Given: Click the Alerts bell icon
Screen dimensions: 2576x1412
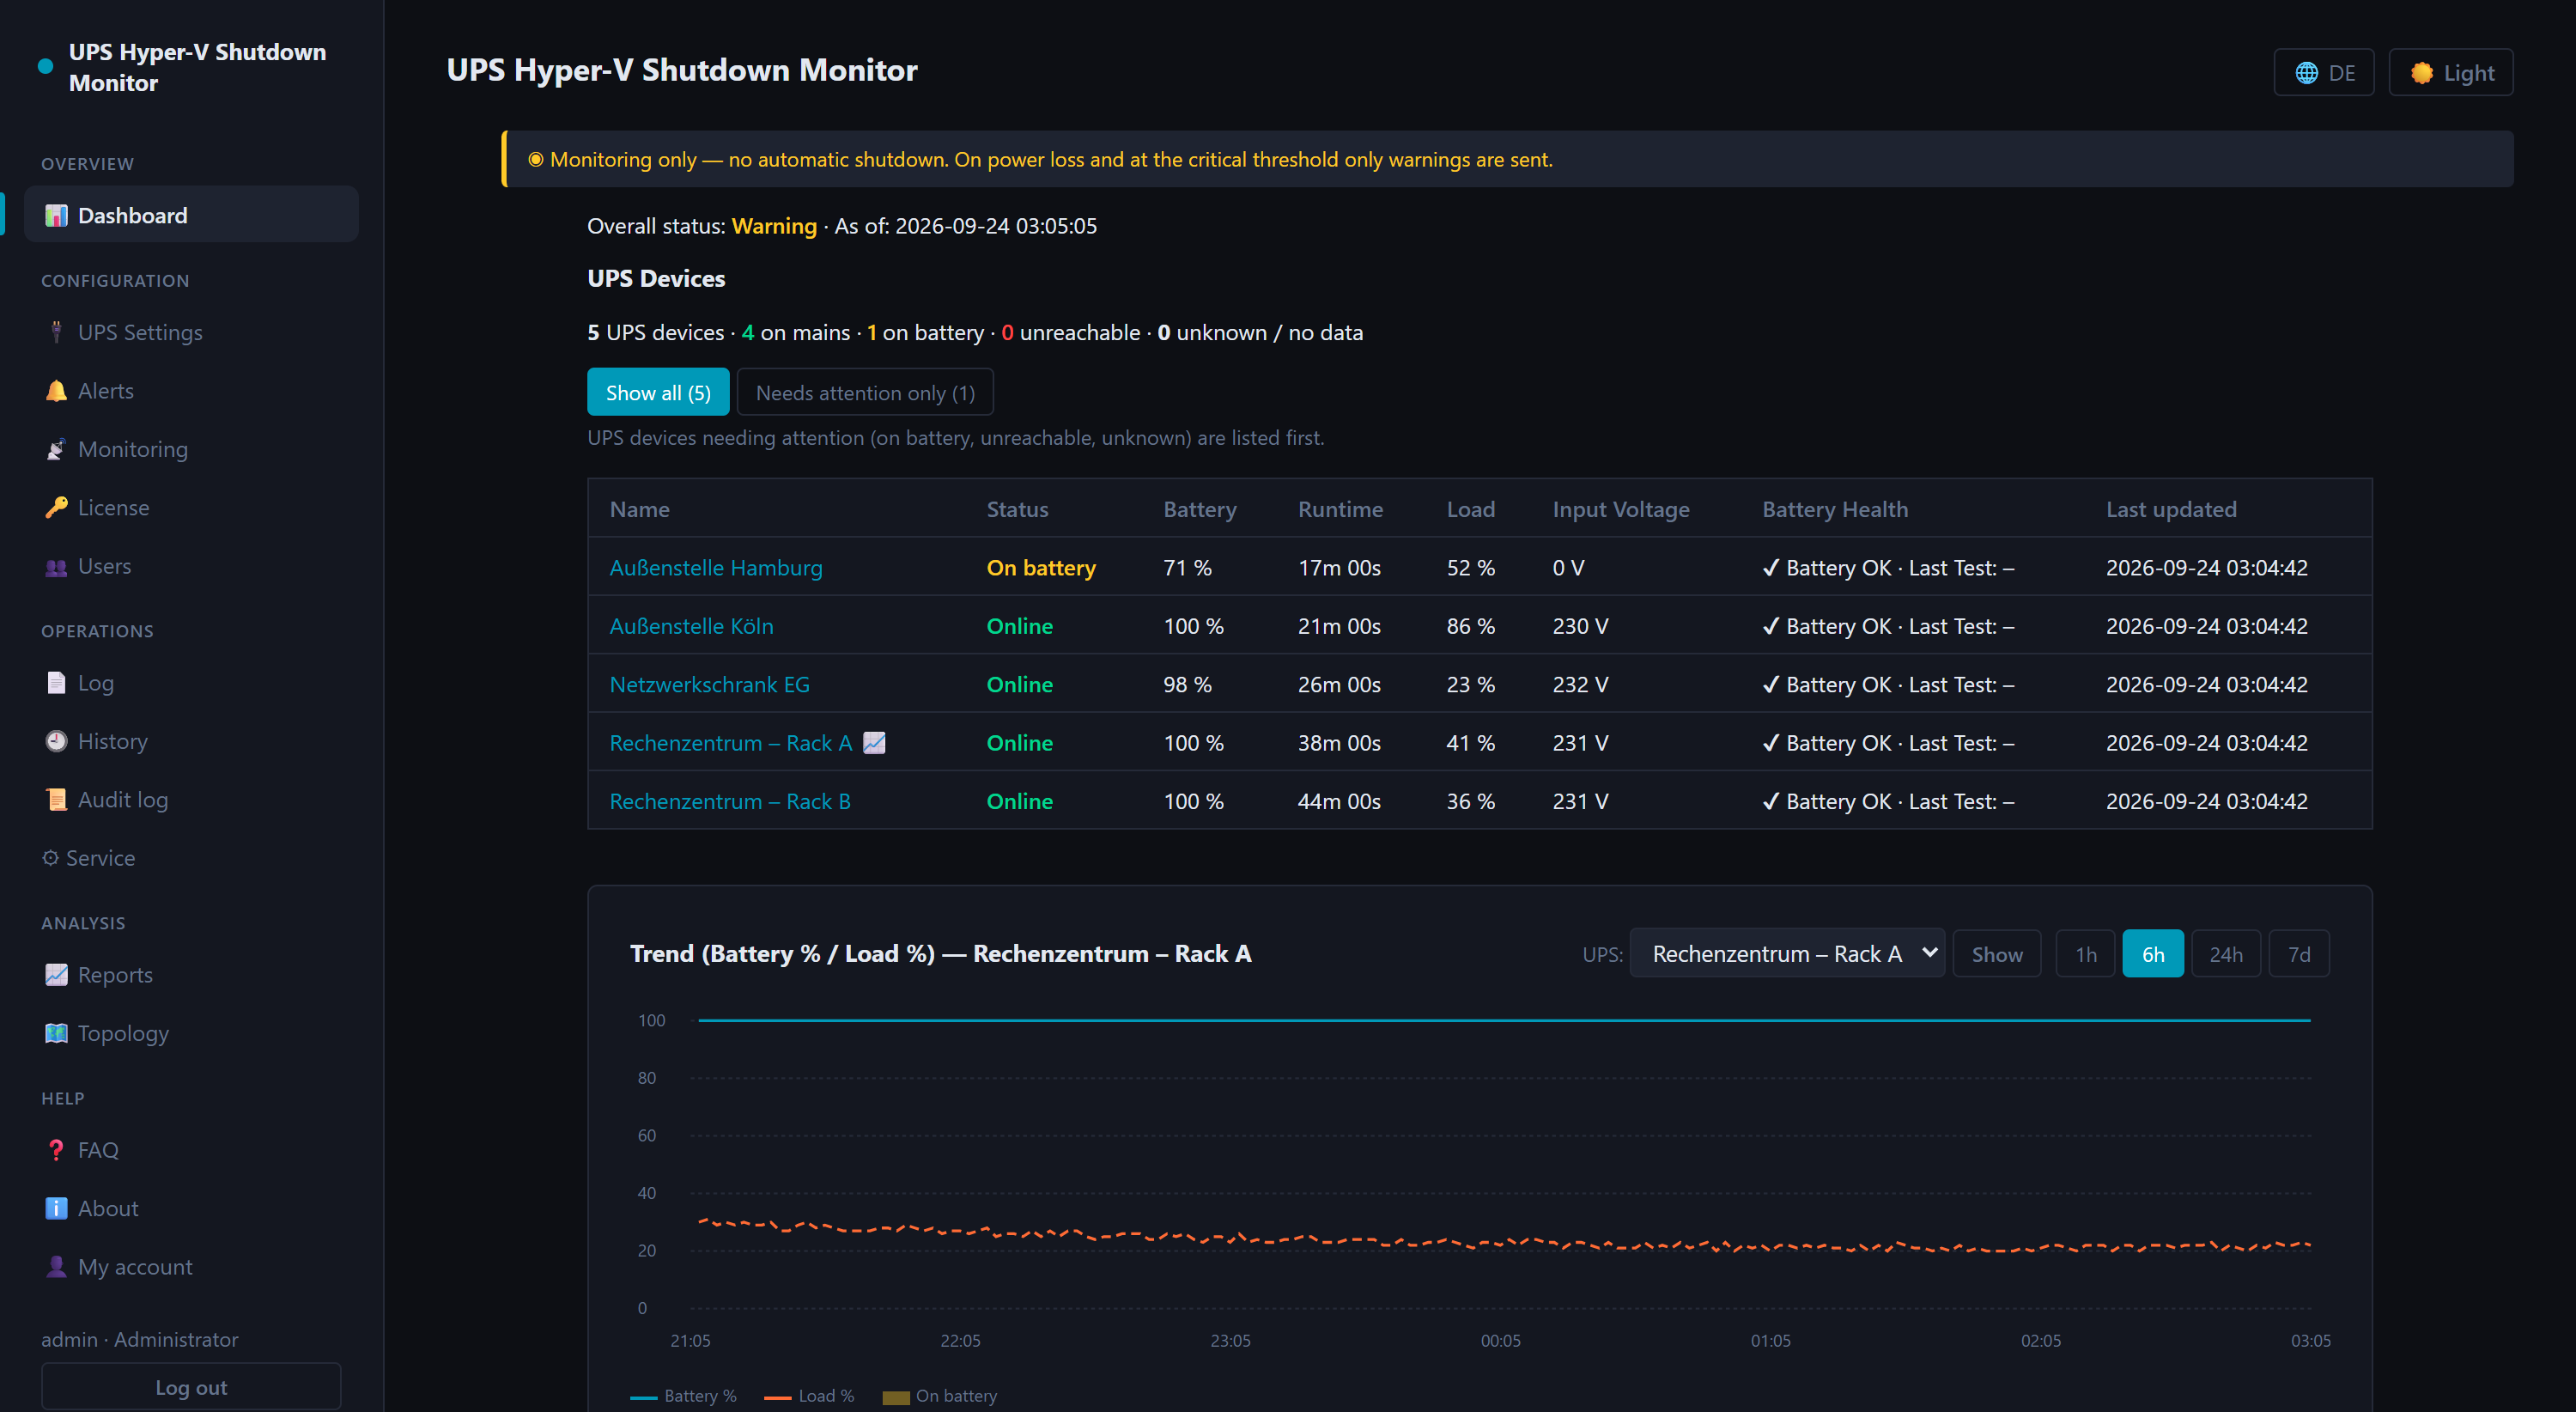Looking at the screenshot, I should coord(56,391).
